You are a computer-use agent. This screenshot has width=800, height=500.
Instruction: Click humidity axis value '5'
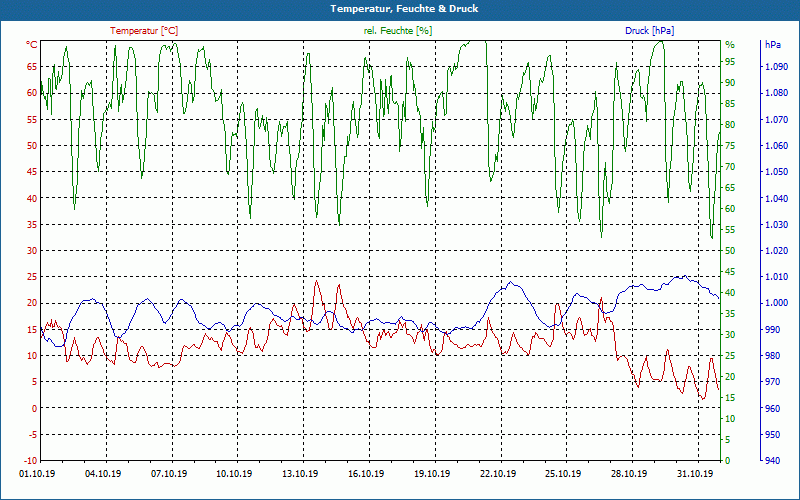coord(728,439)
